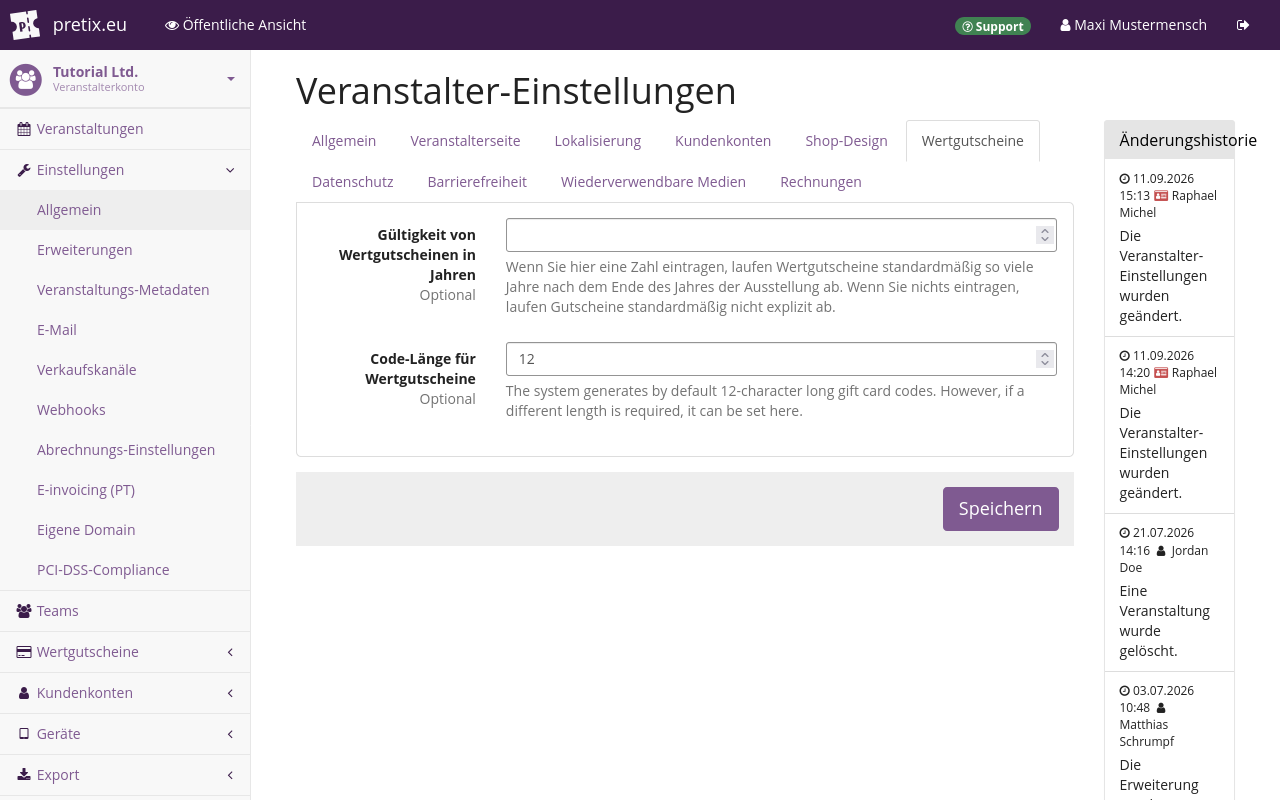
Task: Click the wrench icon beside Einstellungen
Action: [24, 170]
